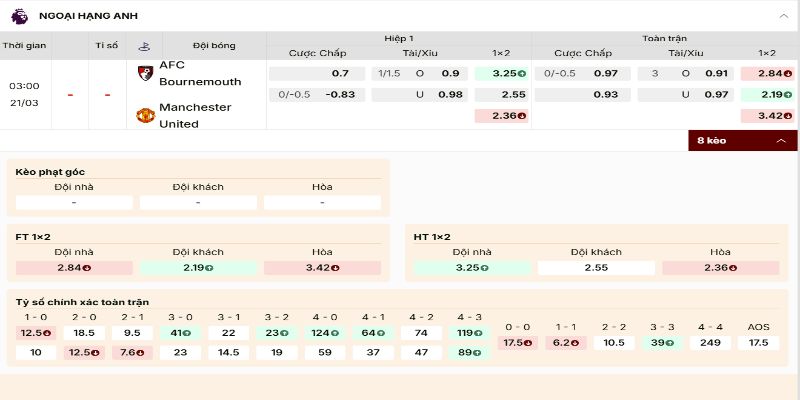Click the AFC Bournemouth club crest
The image size is (800, 400).
[x=145, y=73]
